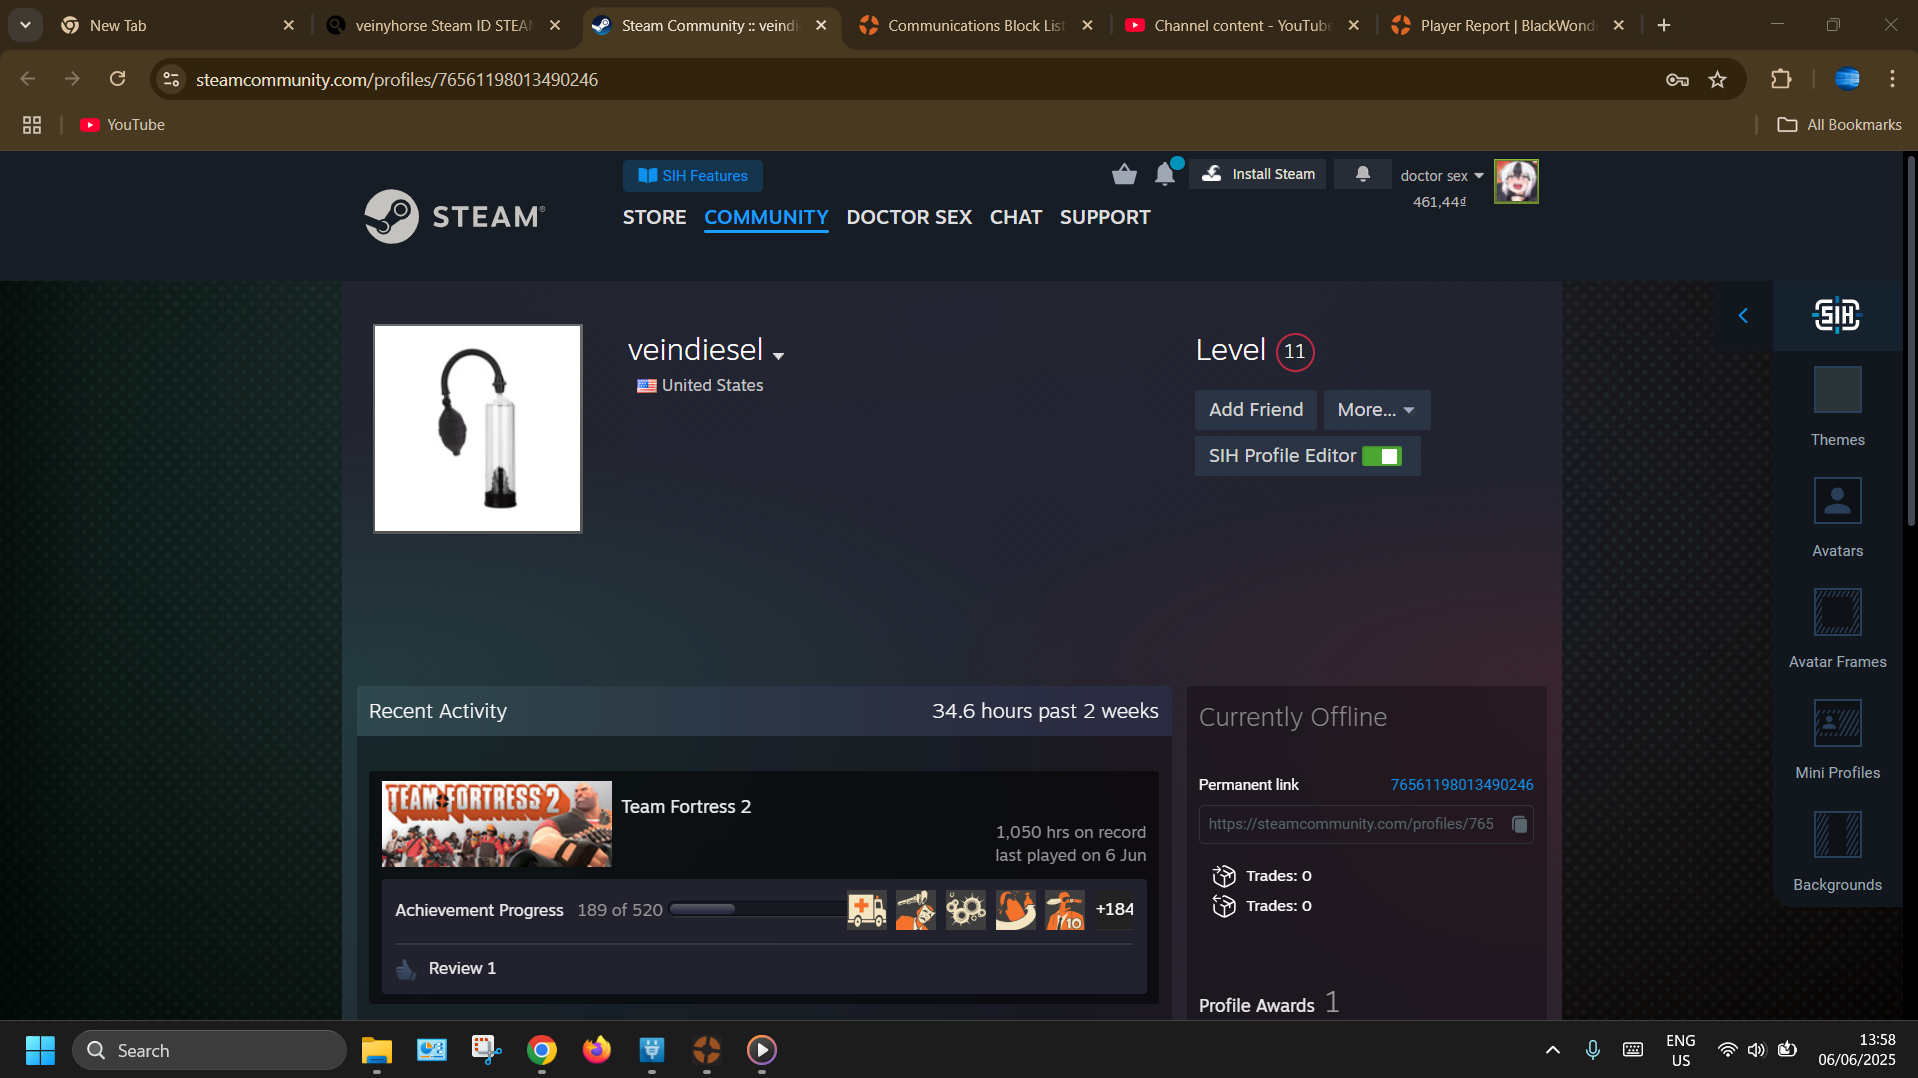
Task: Click the Team Fortress 2 banner thumbnail
Action: point(497,824)
